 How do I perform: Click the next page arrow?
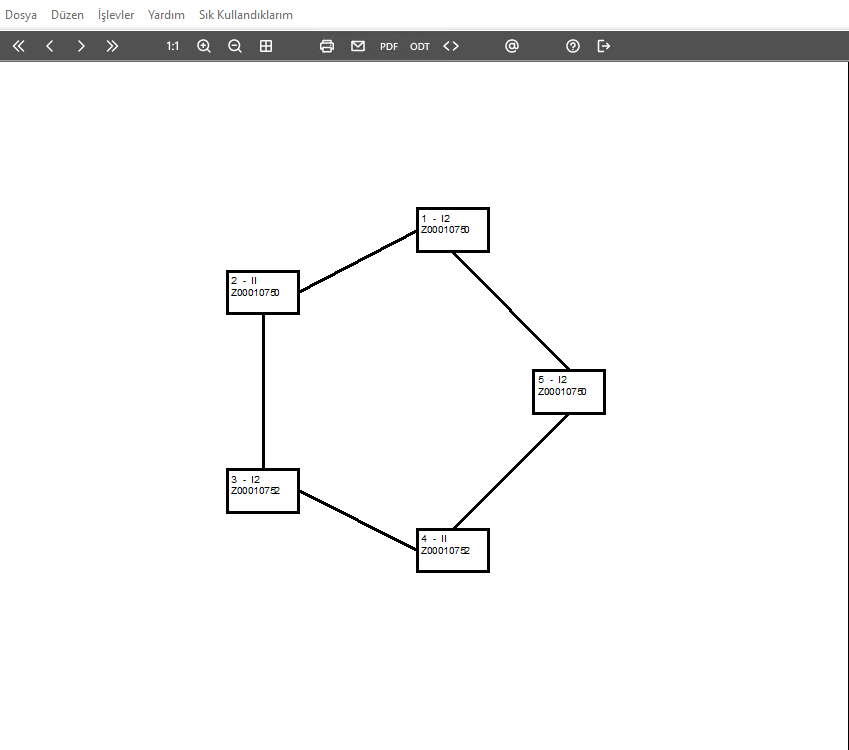click(81, 46)
